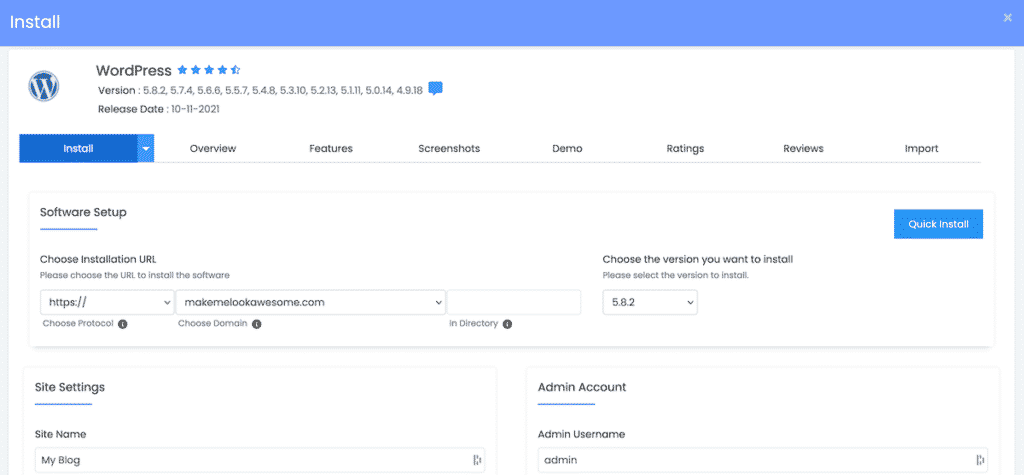Image resolution: width=1024 pixels, height=475 pixels.
Task: Click the Admin Username field containing admin
Action: [763, 460]
